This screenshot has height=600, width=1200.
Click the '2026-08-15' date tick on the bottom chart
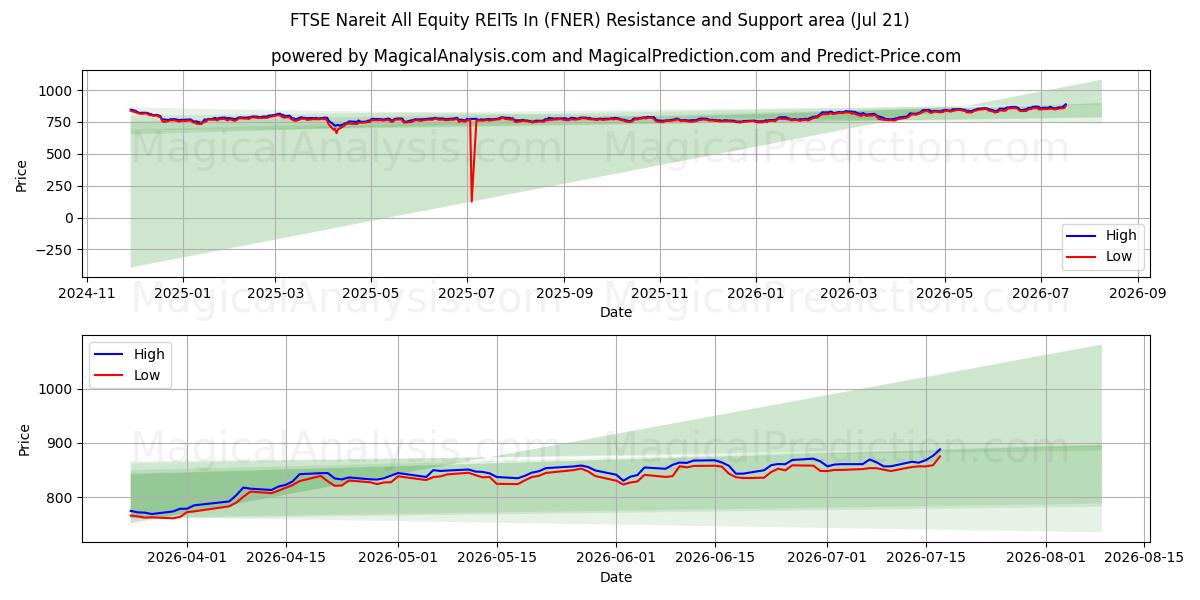click(x=1144, y=557)
